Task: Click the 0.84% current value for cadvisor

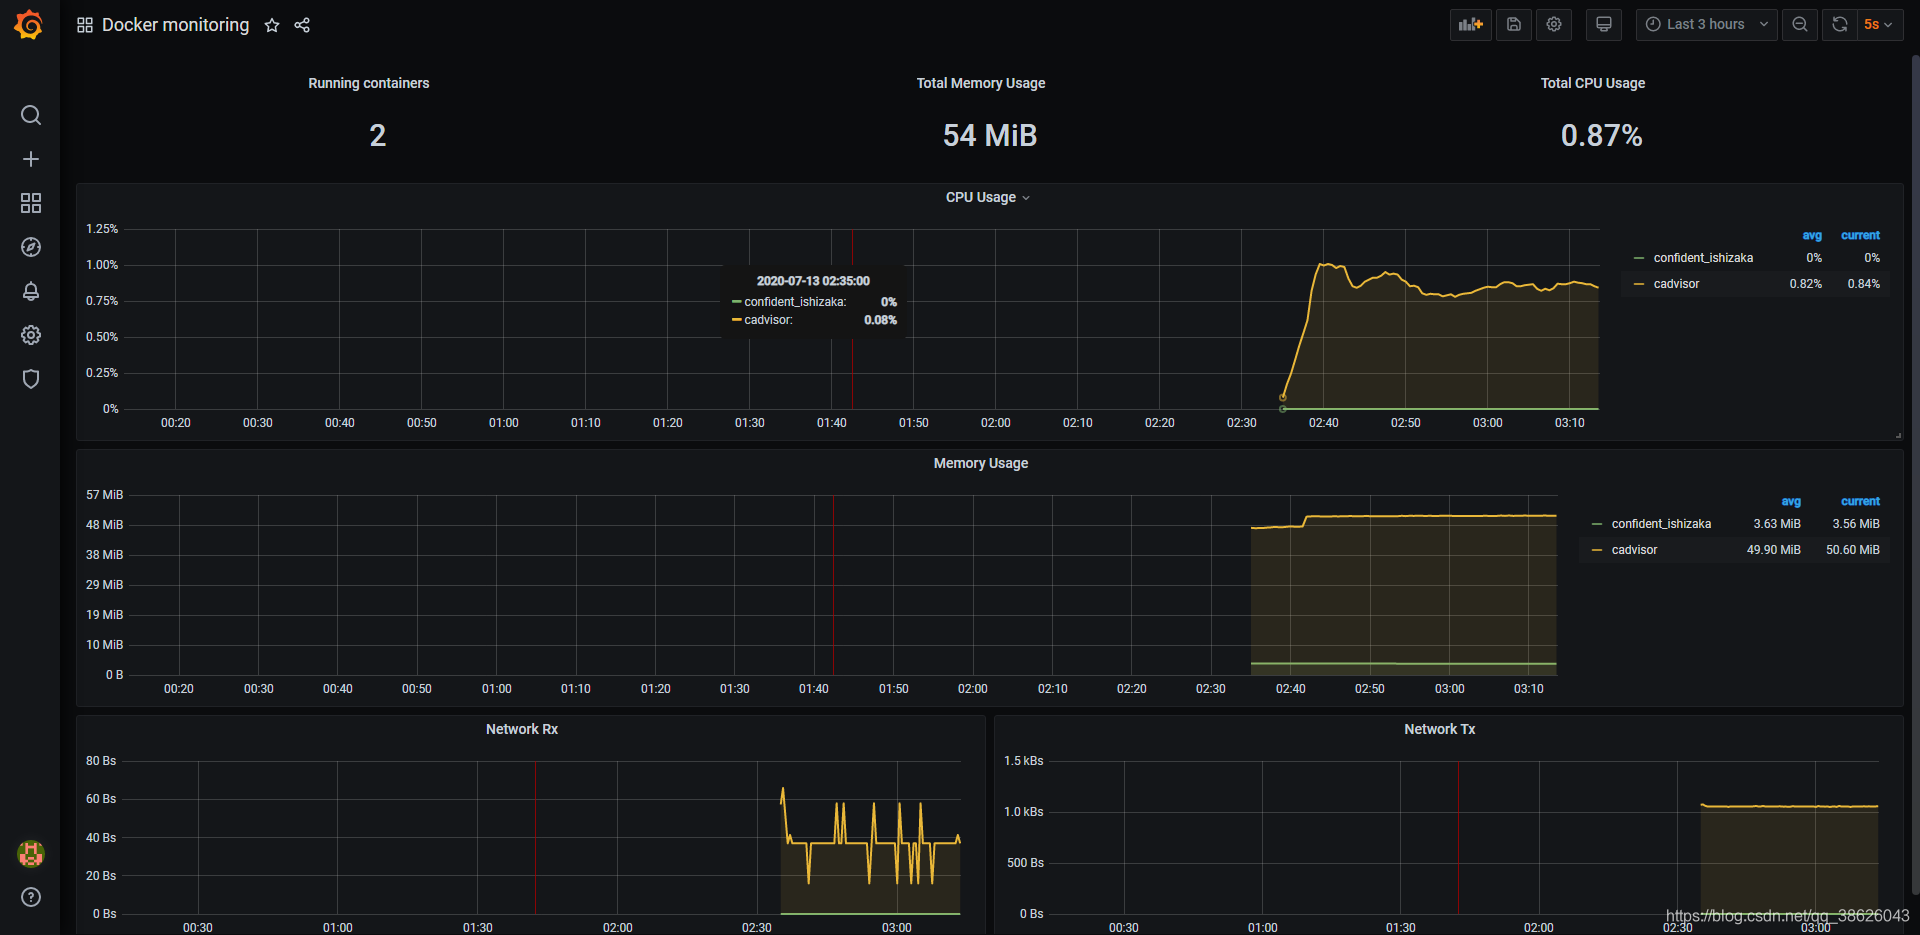Action: pyautogui.click(x=1864, y=284)
